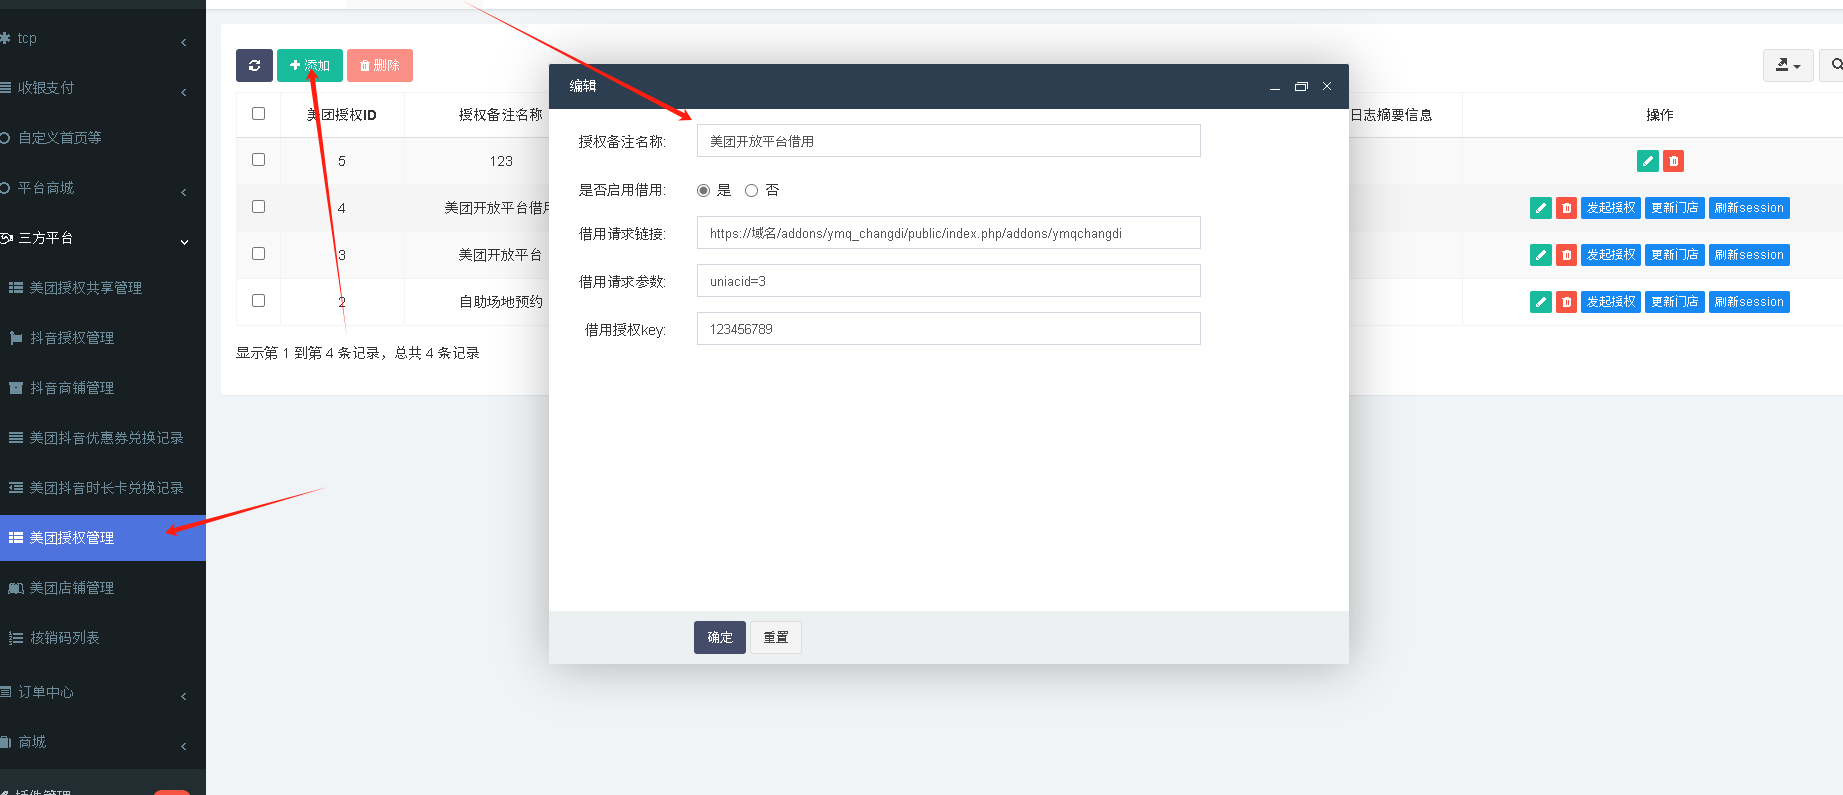
Task: Expand the 平台商城 sidebar menu
Action: point(103,188)
